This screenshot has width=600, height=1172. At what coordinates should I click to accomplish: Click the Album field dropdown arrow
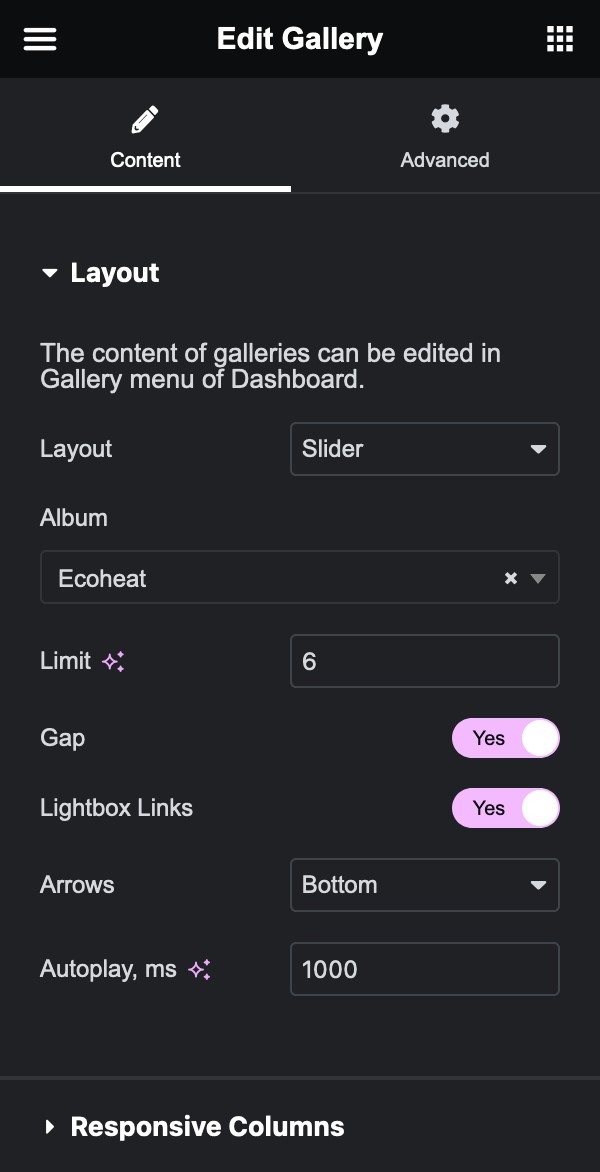click(538, 578)
